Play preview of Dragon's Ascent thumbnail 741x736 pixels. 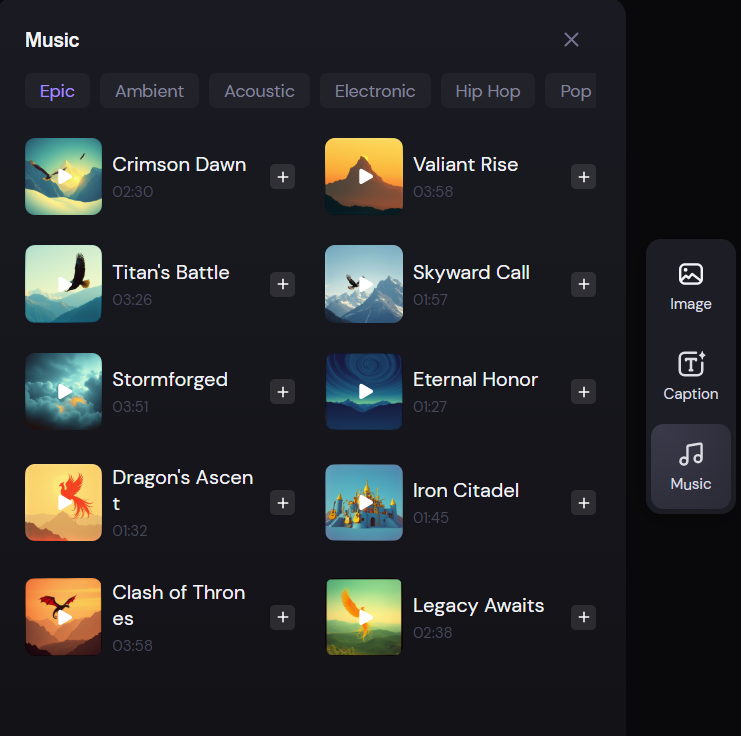[64, 502]
